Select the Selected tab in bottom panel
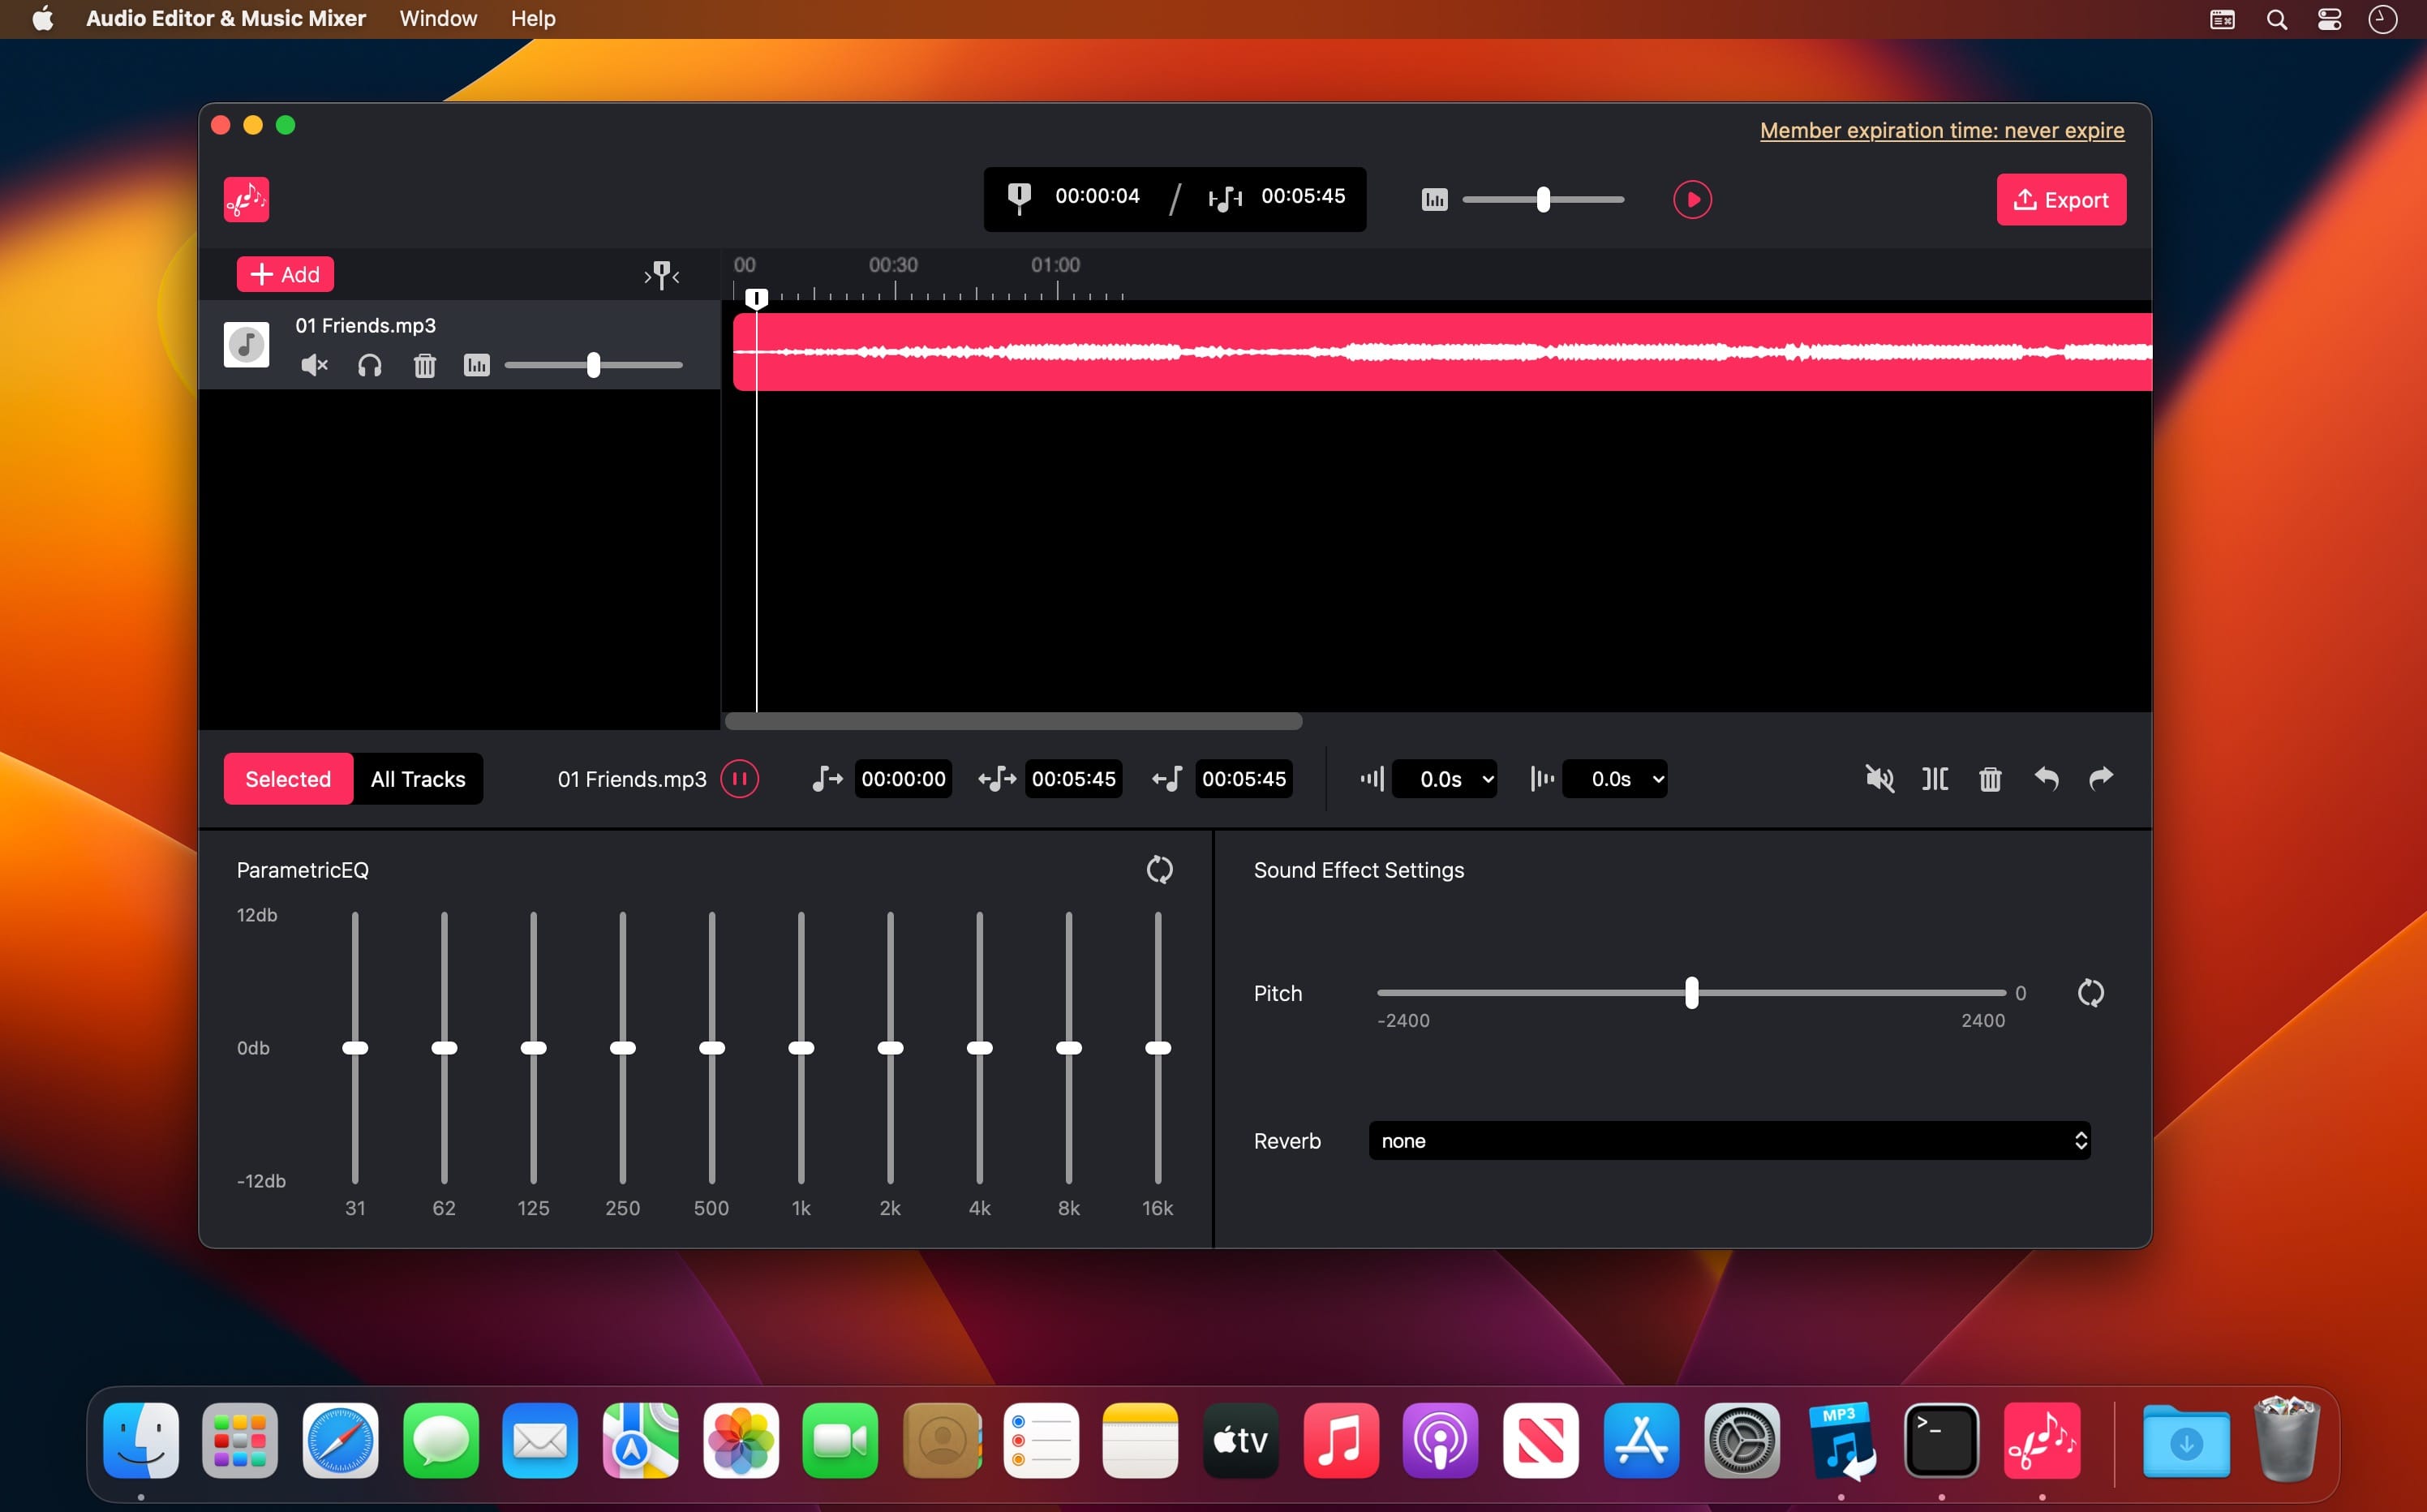 pyautogui.click(x=287, y=779)
